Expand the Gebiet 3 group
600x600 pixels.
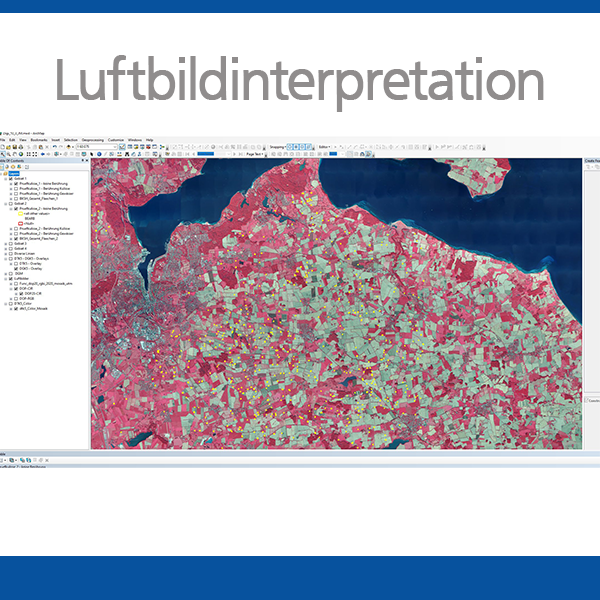pyautogui.click(x=3, y=244)
